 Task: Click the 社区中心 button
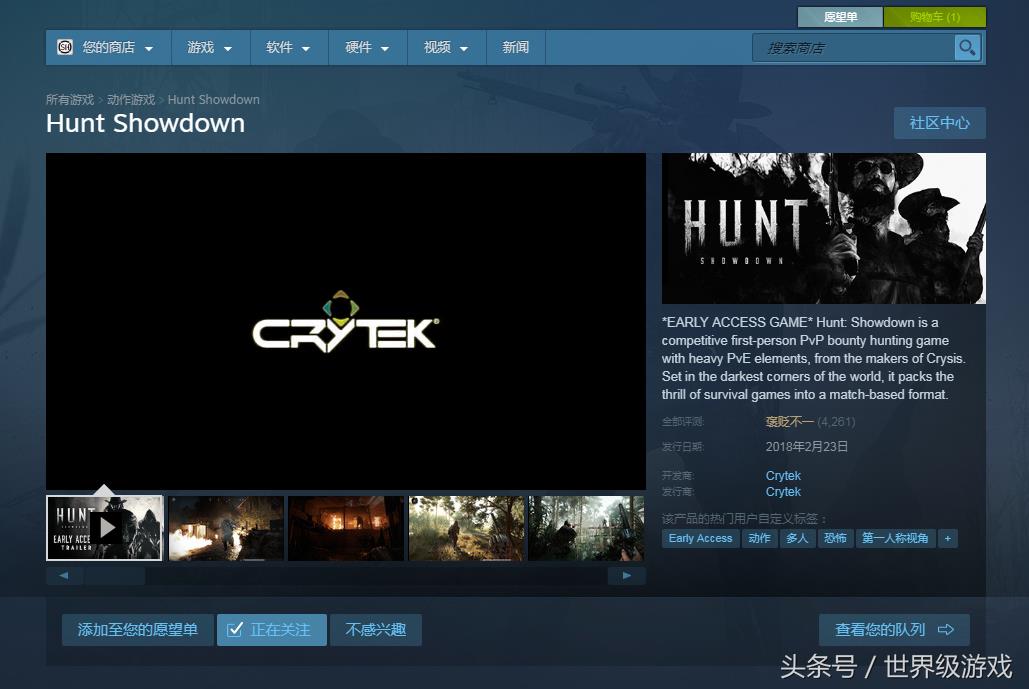click(939, 123)
